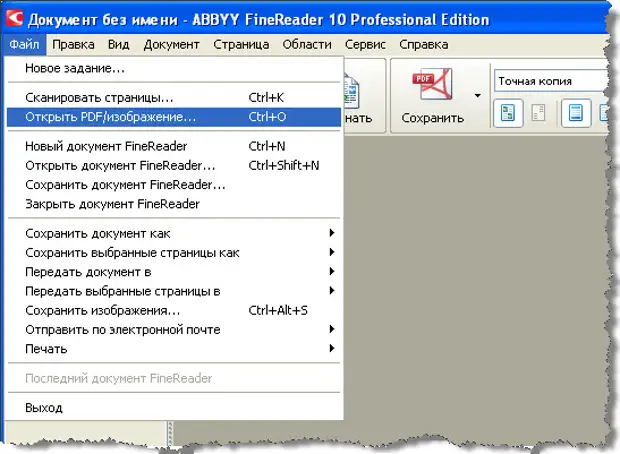Expand Сохранить выбранные страницы как submenu
Viewport: 620px width, 454px height.
[174, 253]
